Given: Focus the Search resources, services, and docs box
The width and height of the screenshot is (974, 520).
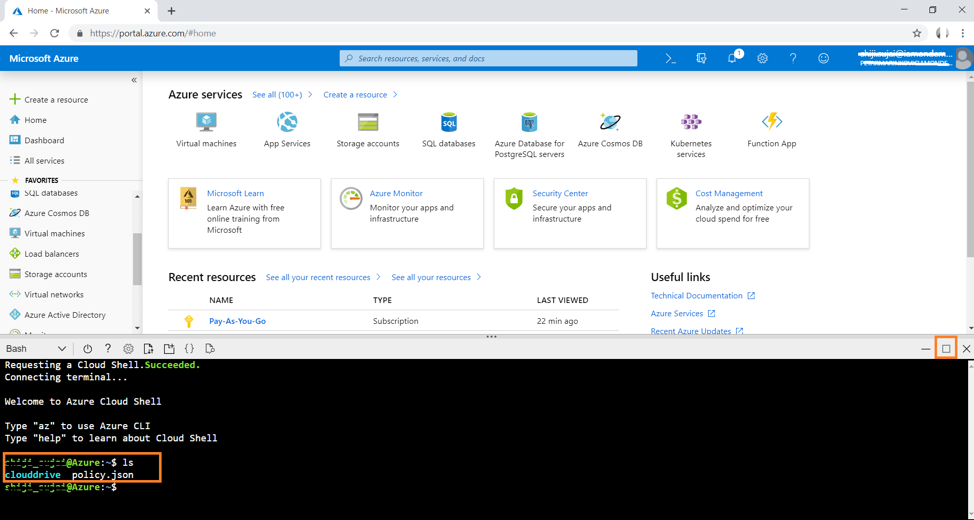Looking at the screenshot, I should [488, 58].
